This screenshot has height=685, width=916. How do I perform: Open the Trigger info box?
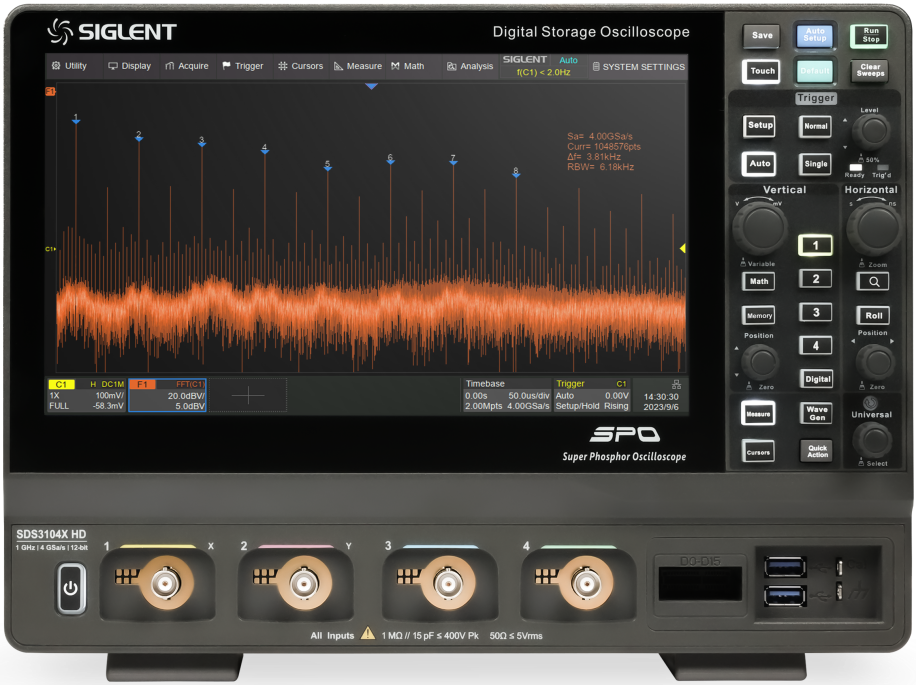tap(592, 395)
